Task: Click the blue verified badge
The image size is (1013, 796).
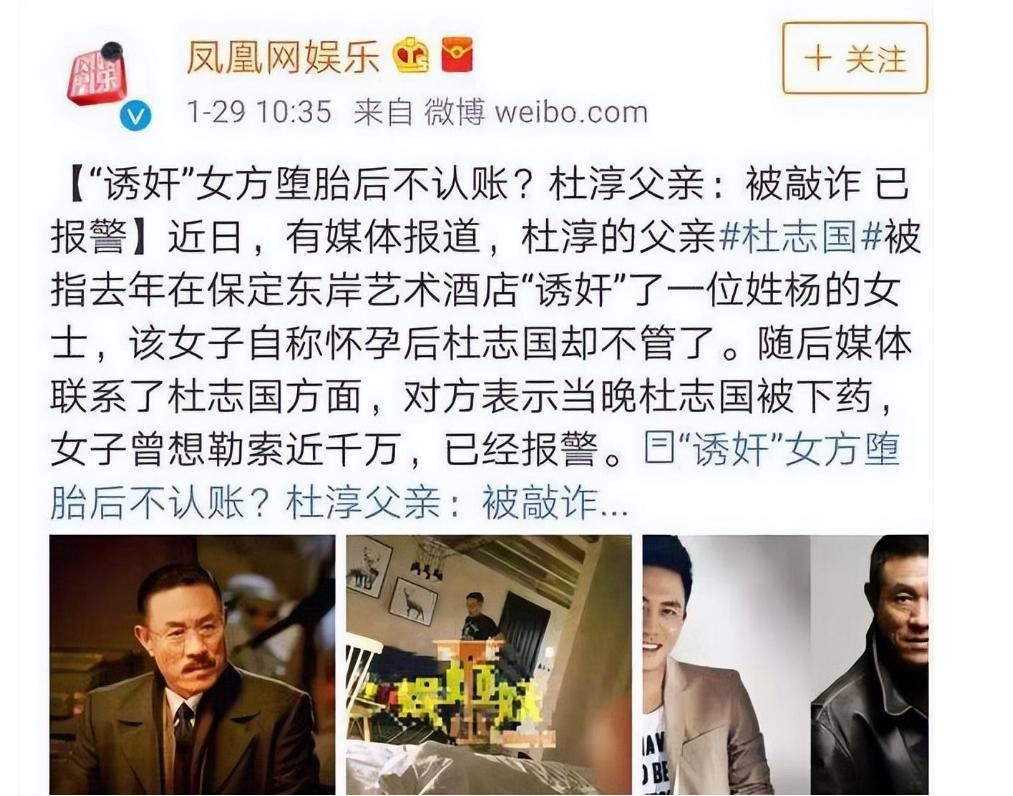Action: coord(136,116)
